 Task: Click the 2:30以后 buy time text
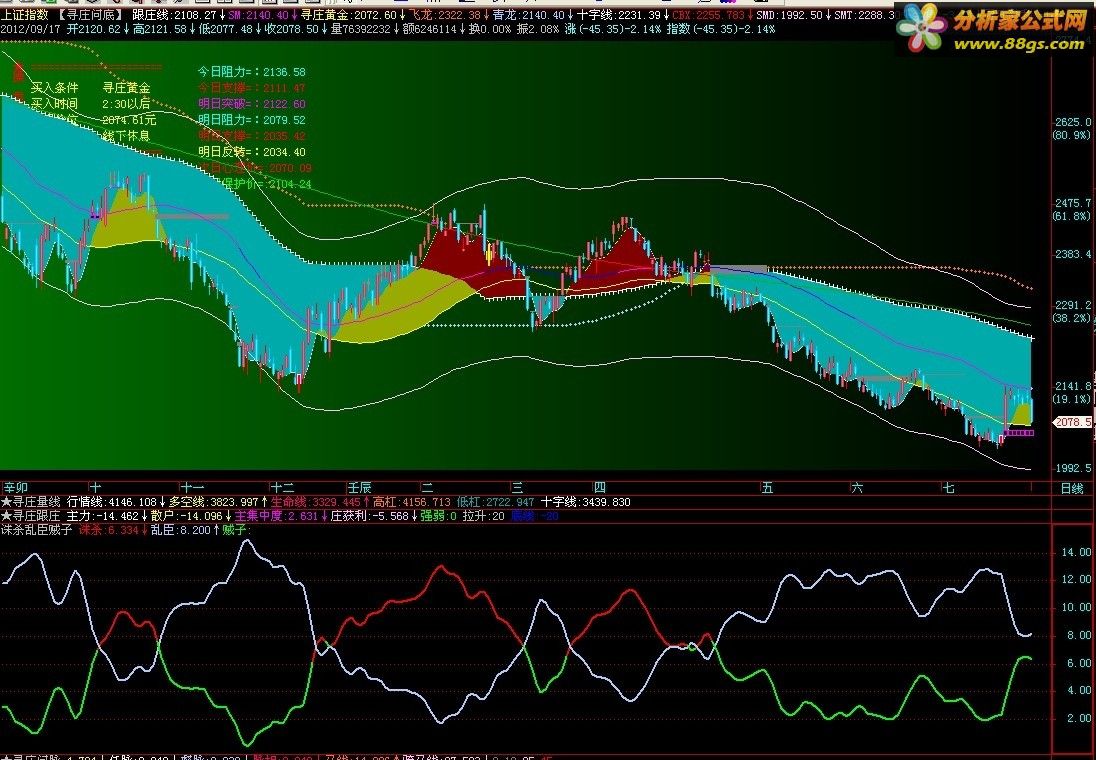tap(126, 103)
